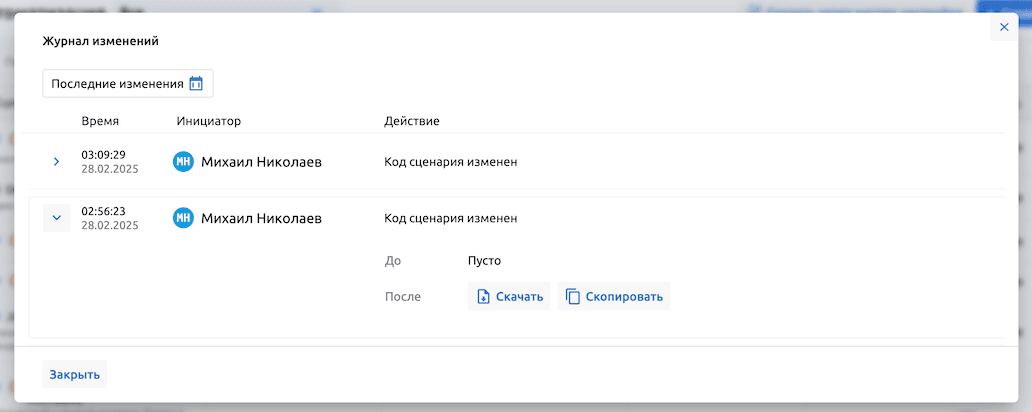Collapse the 02:56:23 change entry

click(56, 218)
